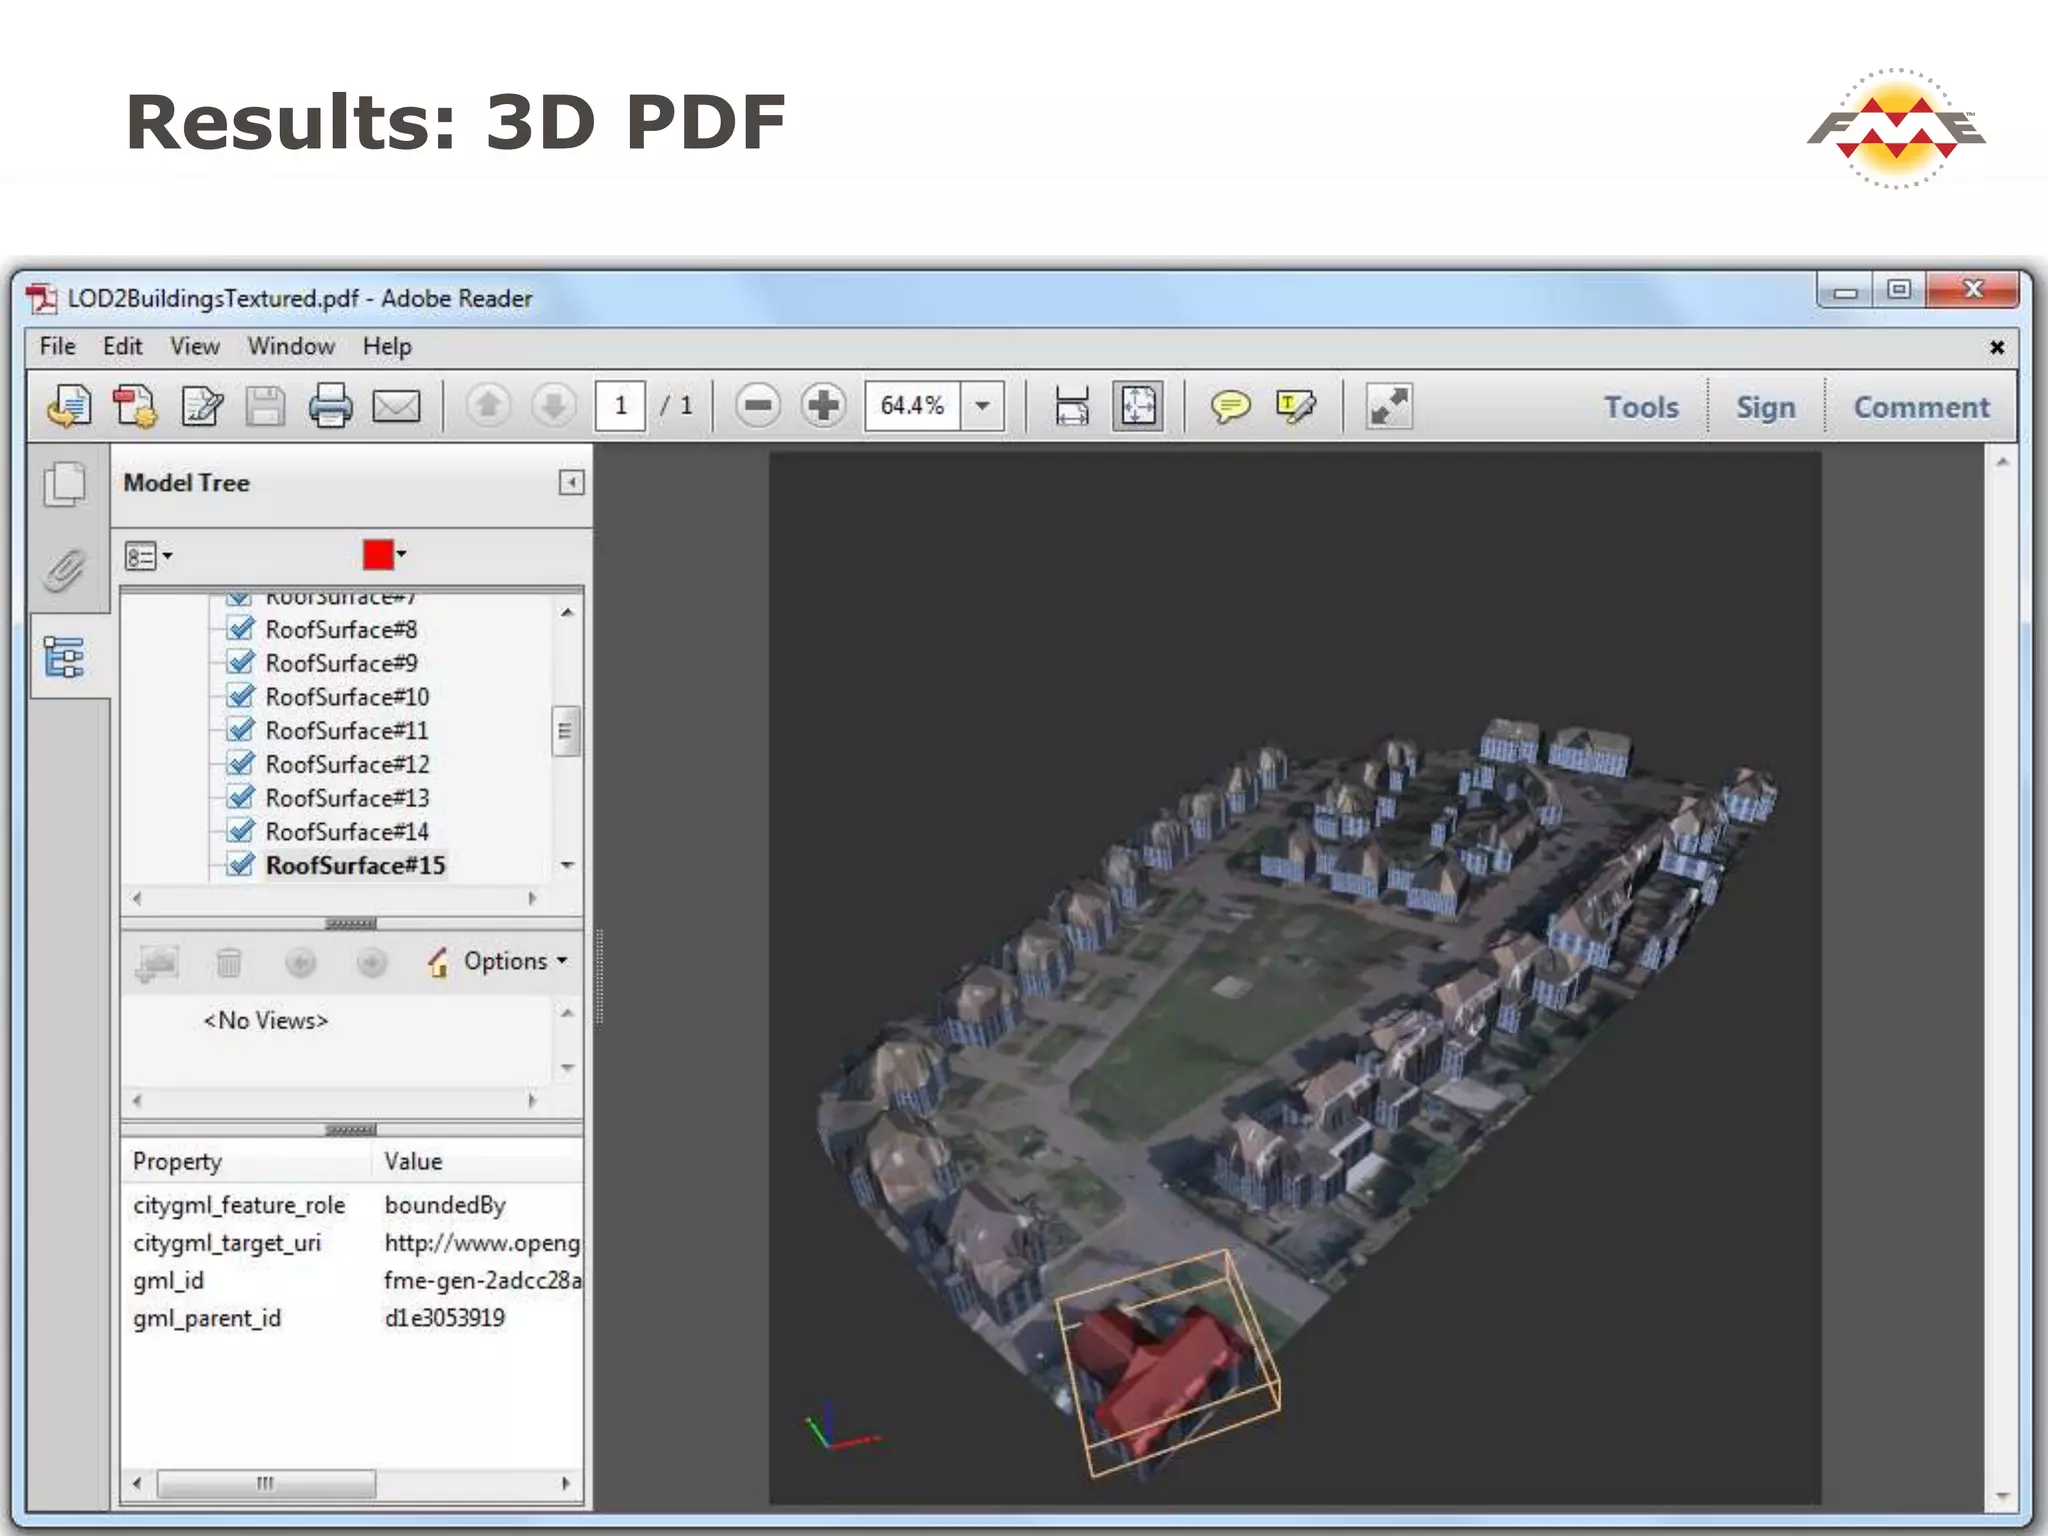This screenshot has height=1536, width=2048.
Task: Click the Convert to PDF toolbar icon
Action: click(134, 406)
